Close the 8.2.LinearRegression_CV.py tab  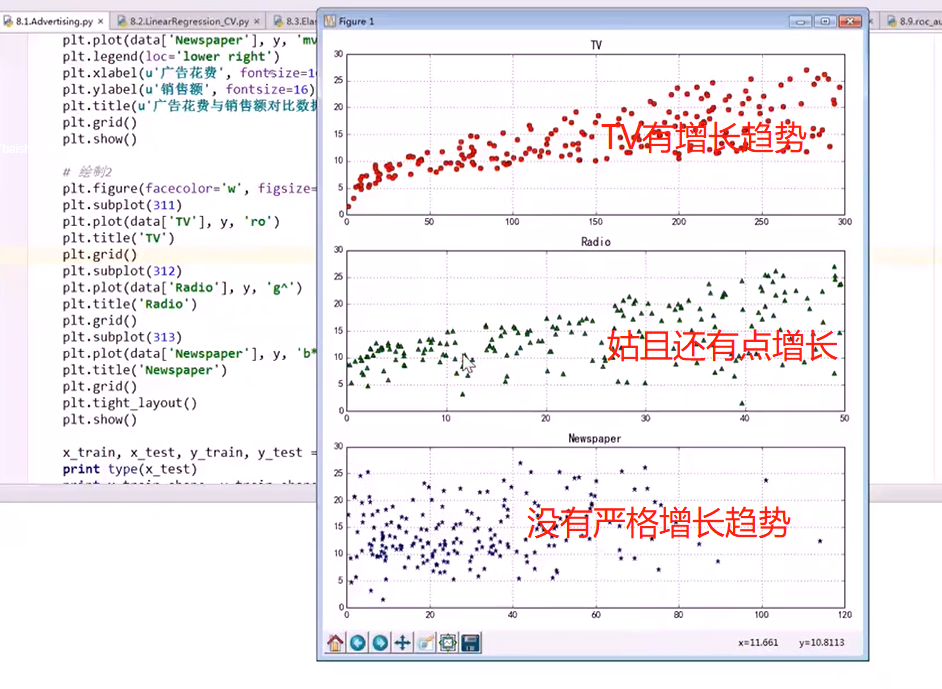[x=257, y=21]
